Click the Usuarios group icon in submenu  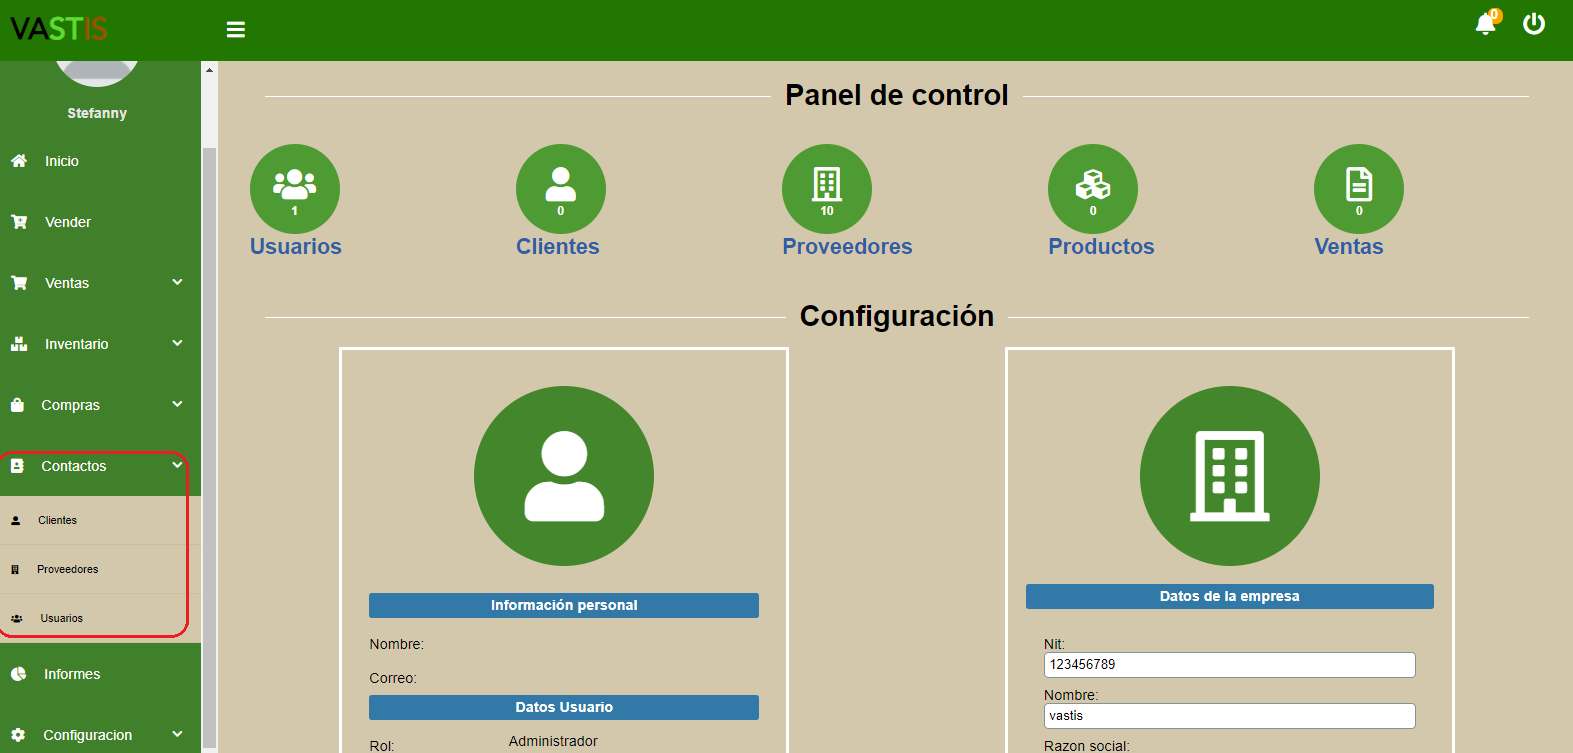[x=16, y=618]
